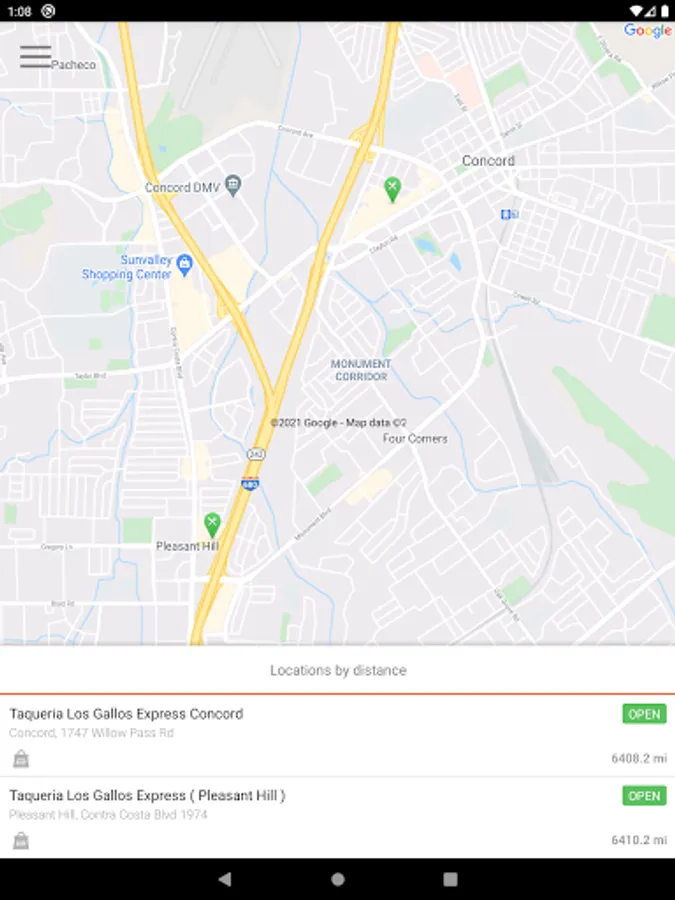Select the Concord DMV map marker
Image resolution: width=675 pixels, height=900 pixels.
click(232, 185)
